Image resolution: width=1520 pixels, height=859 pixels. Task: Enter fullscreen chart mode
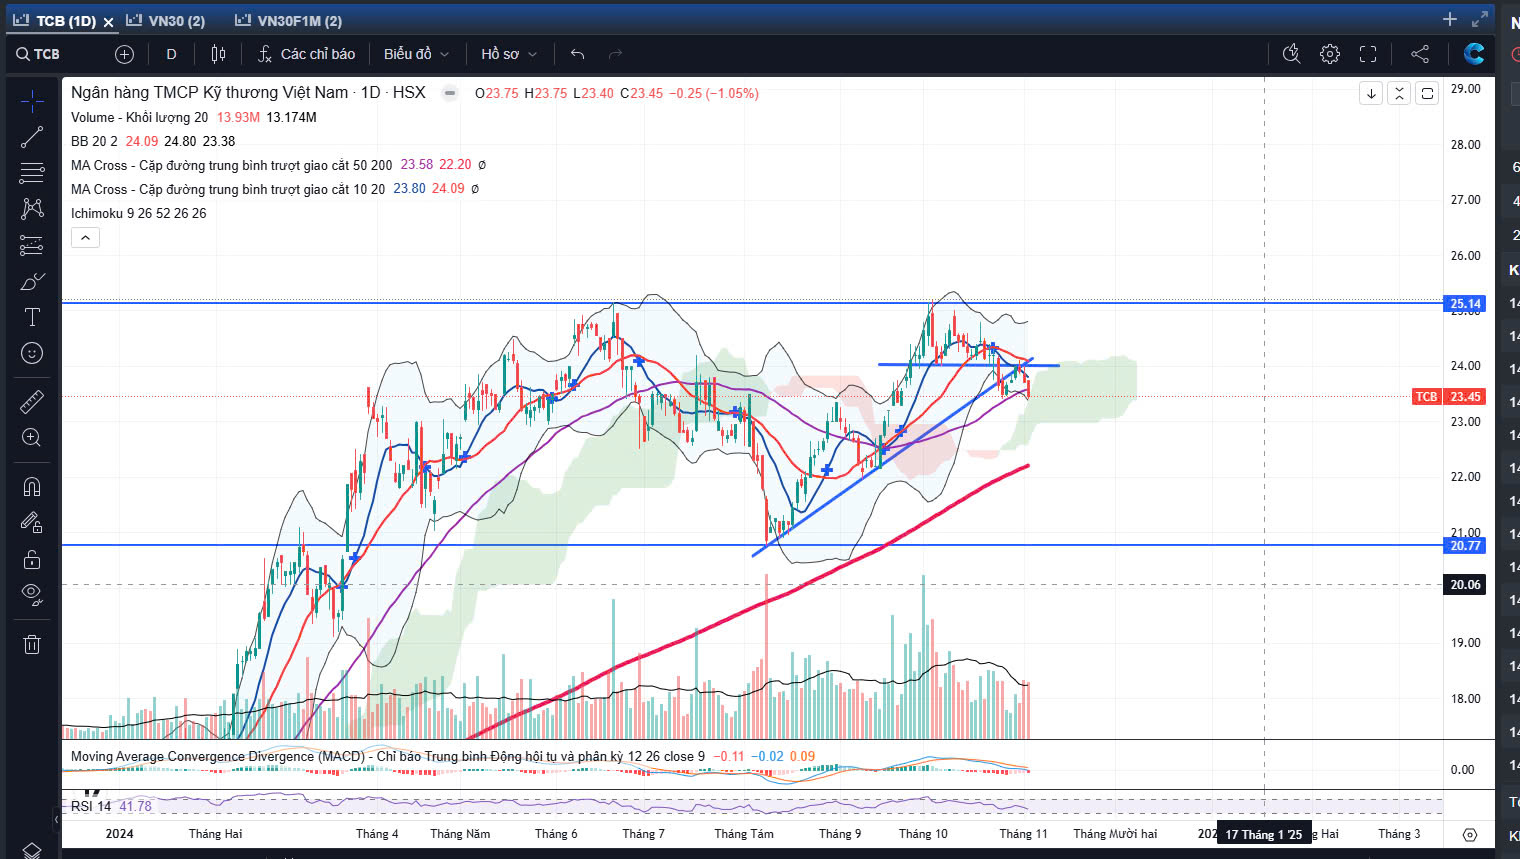[1368, 54]
